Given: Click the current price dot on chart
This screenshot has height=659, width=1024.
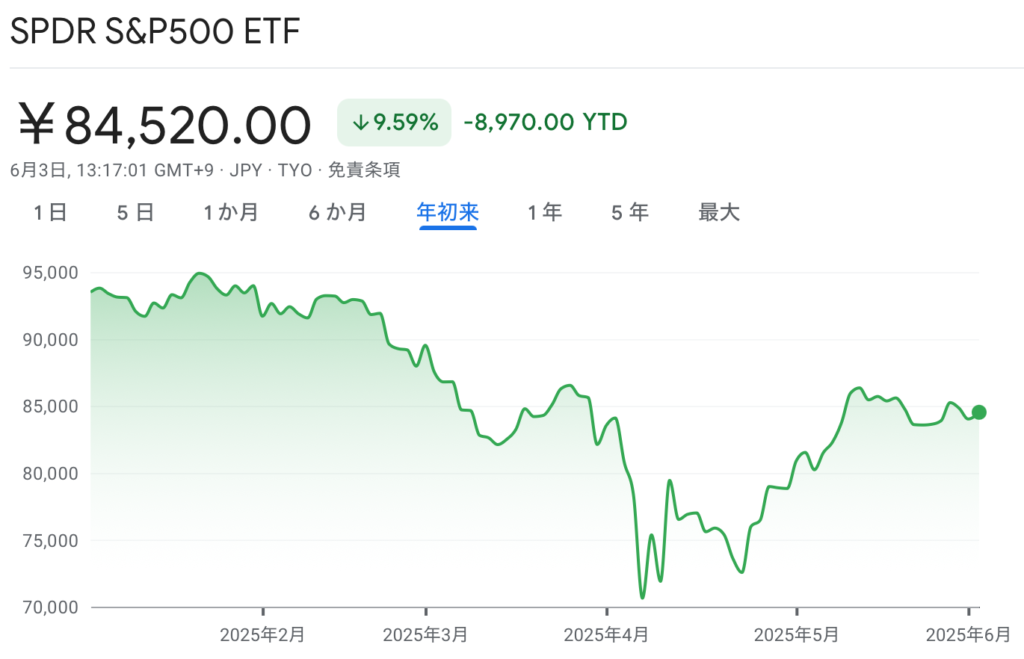Looking at the screenshot, I should click(979, 412).
